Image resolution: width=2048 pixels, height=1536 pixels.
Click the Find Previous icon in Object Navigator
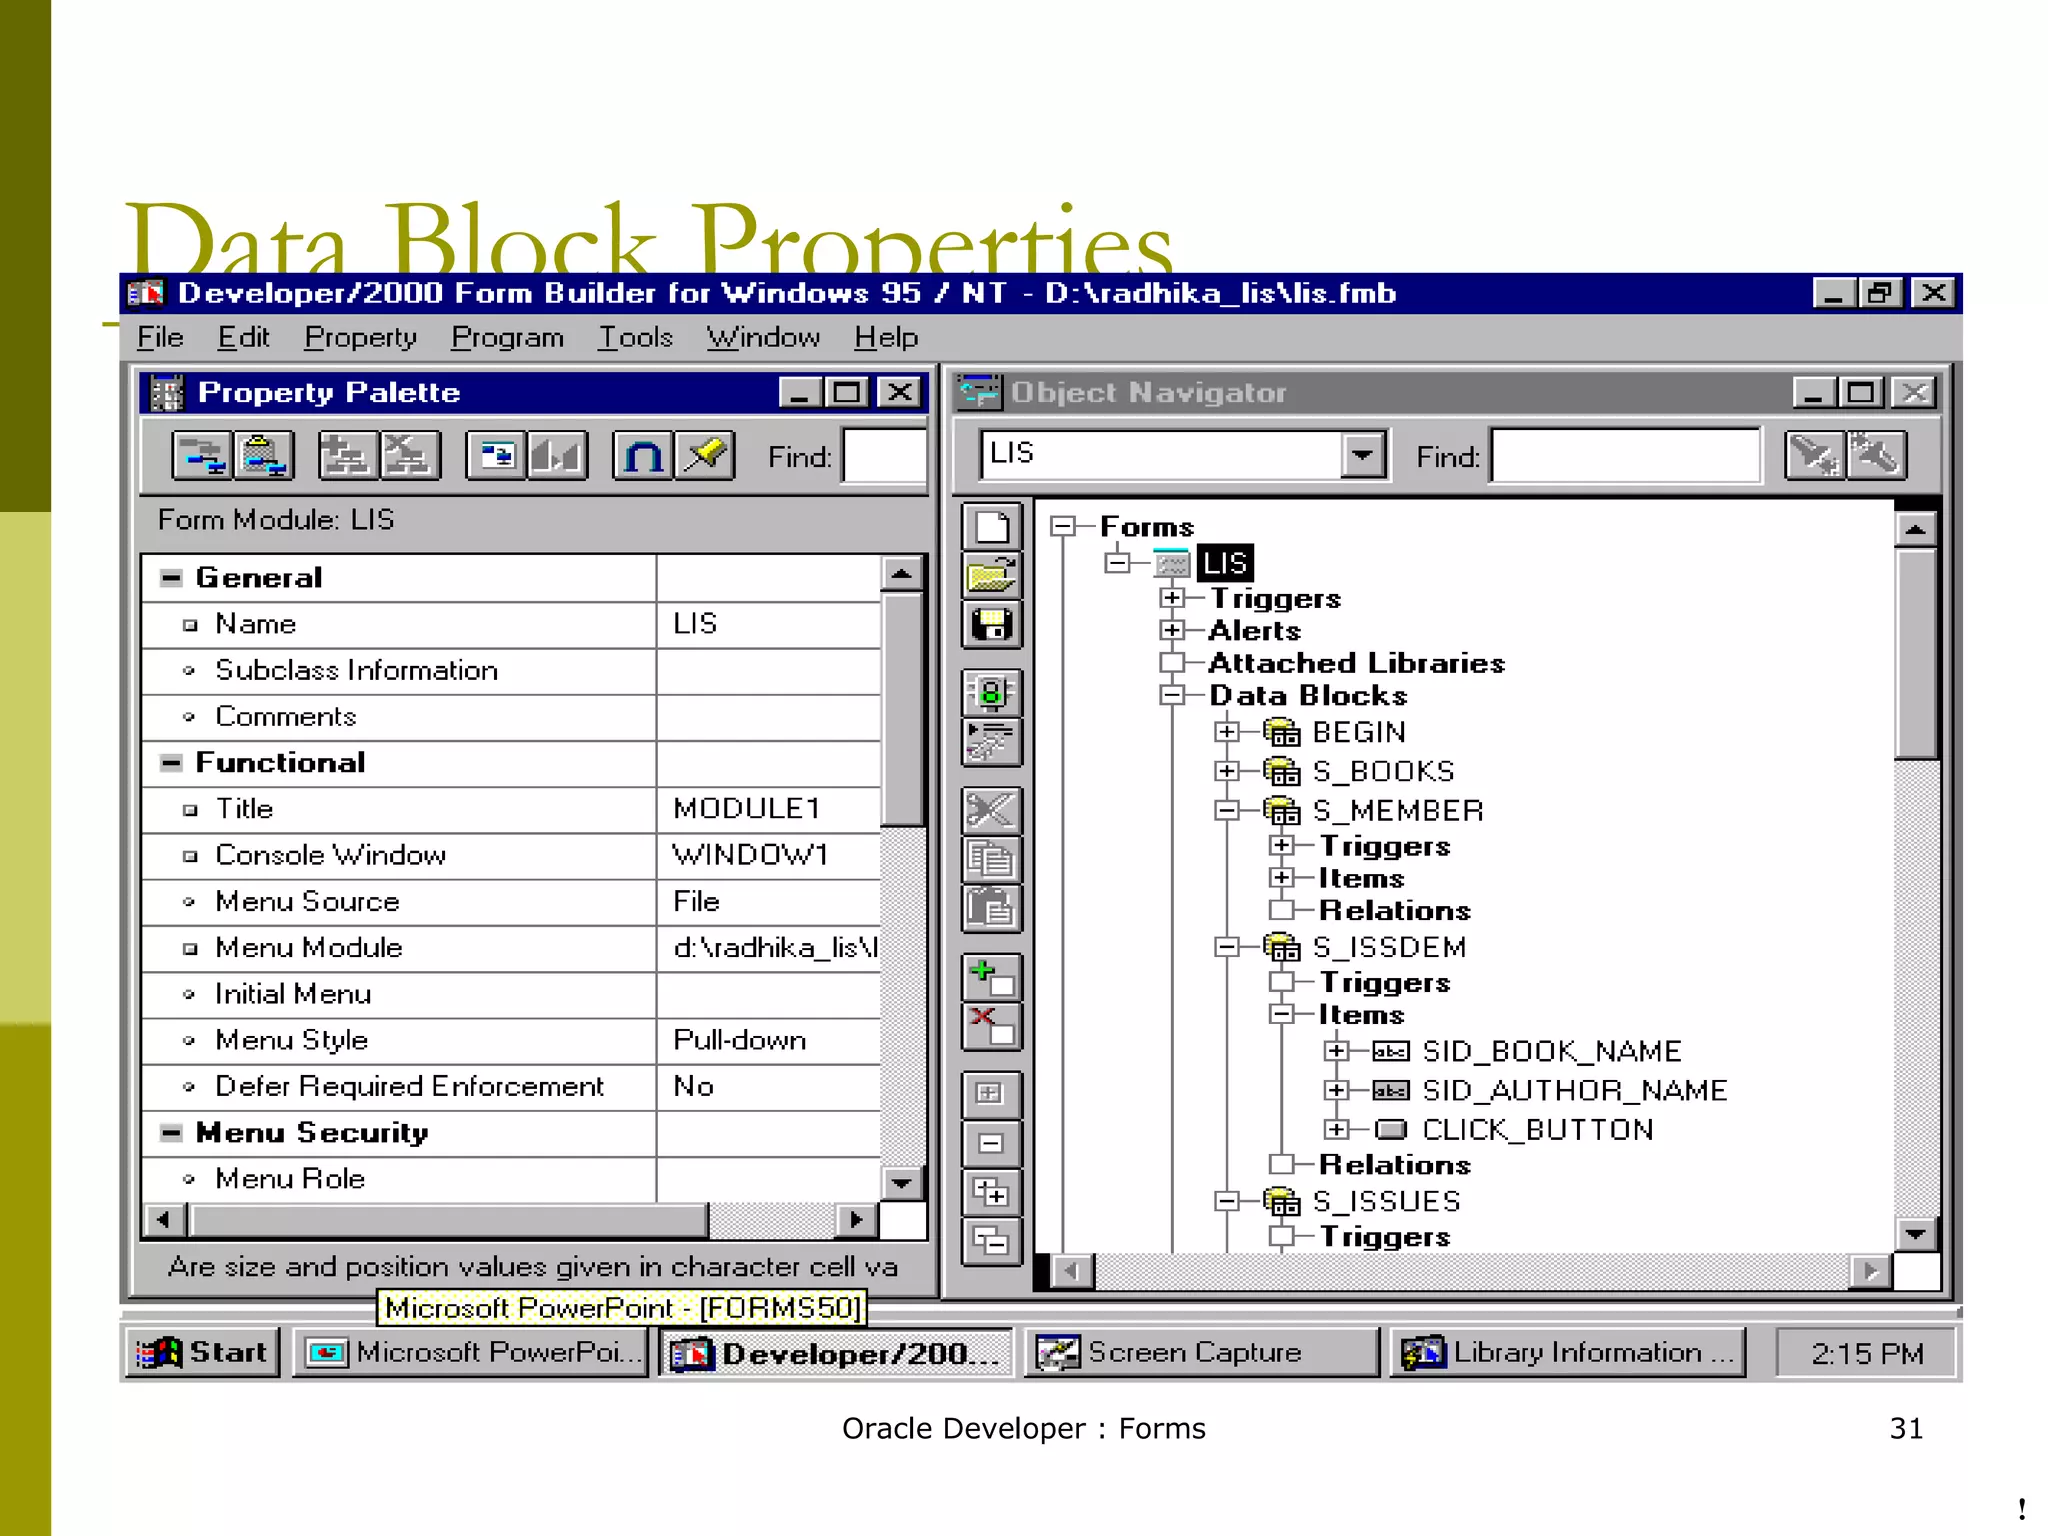(1876, 456)
